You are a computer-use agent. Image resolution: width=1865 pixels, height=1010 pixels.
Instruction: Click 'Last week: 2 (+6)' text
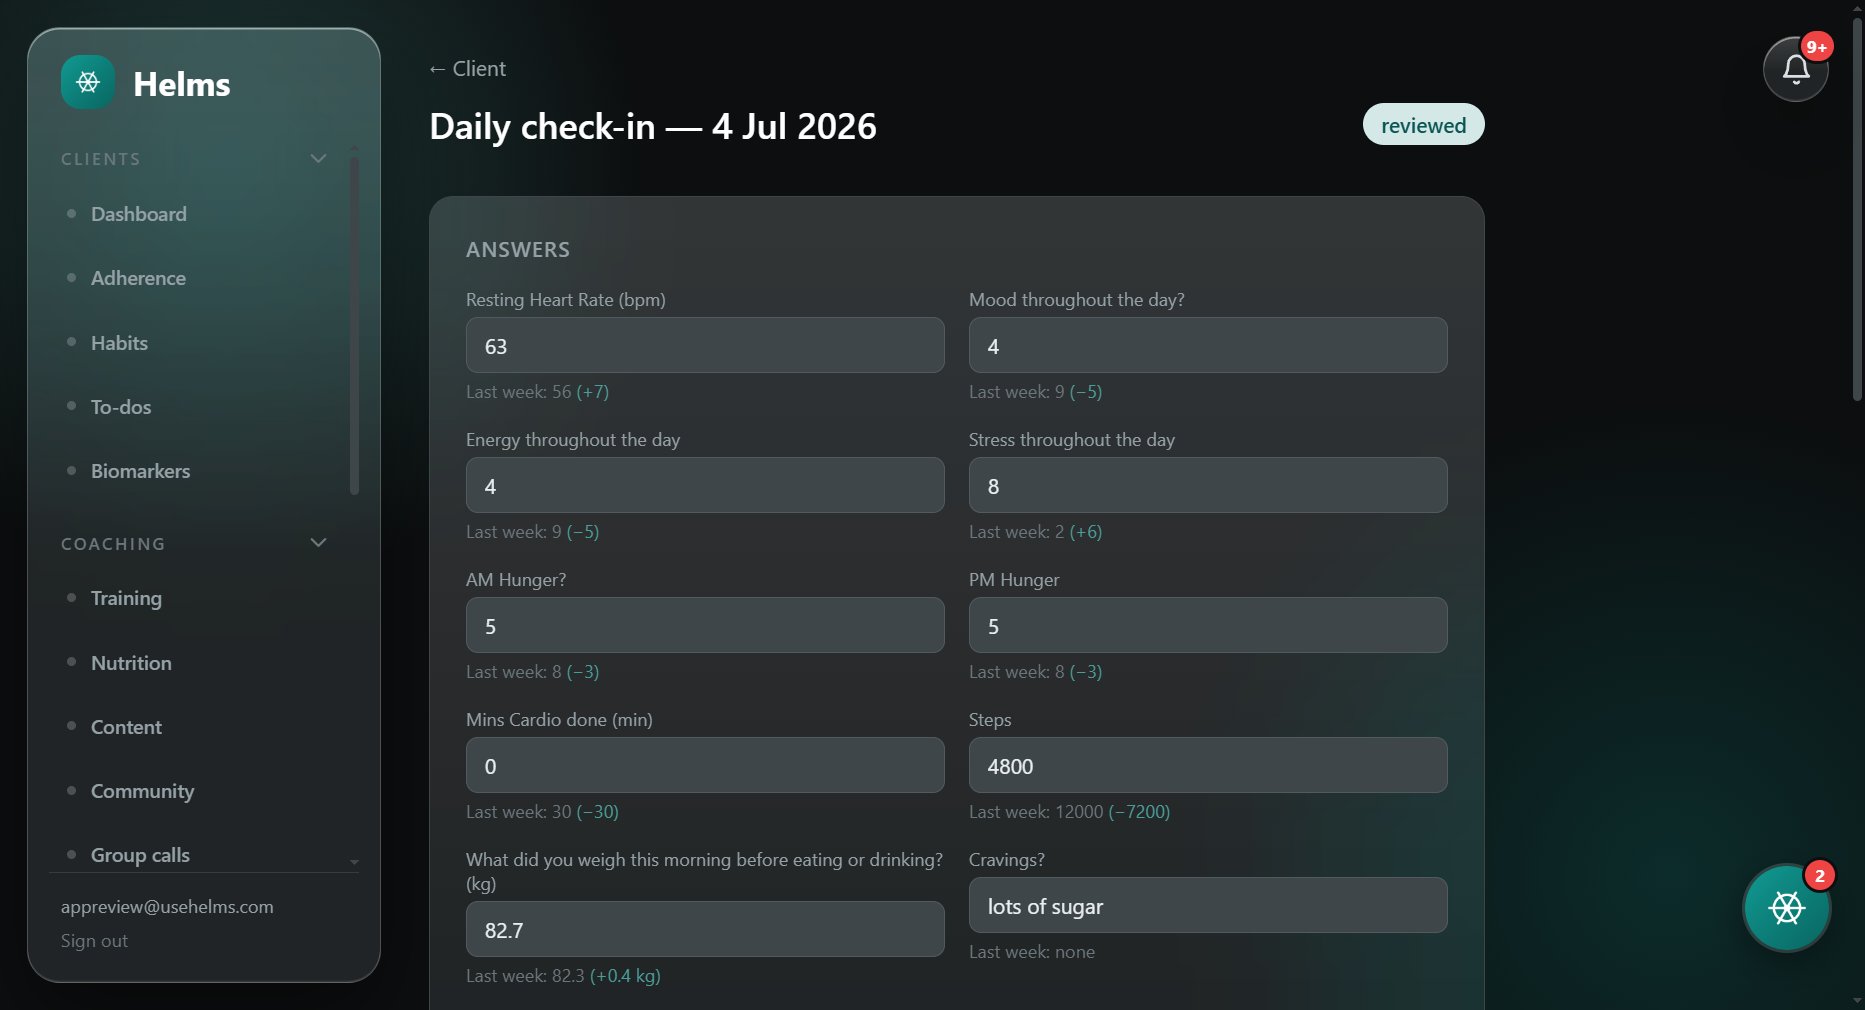(x=1035, y=532)
